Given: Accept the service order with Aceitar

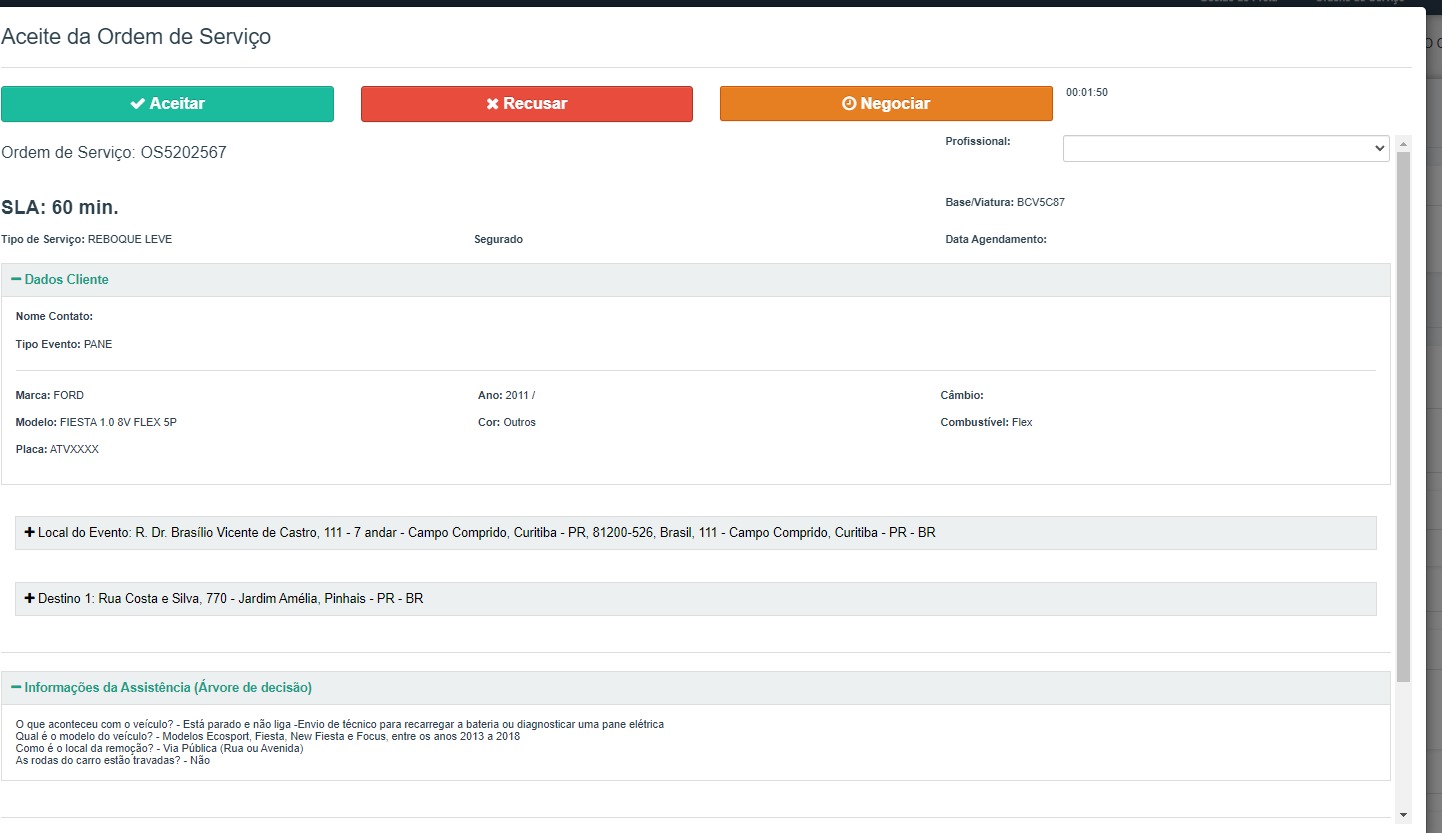Looking at the screenshot, I should 167,104.
